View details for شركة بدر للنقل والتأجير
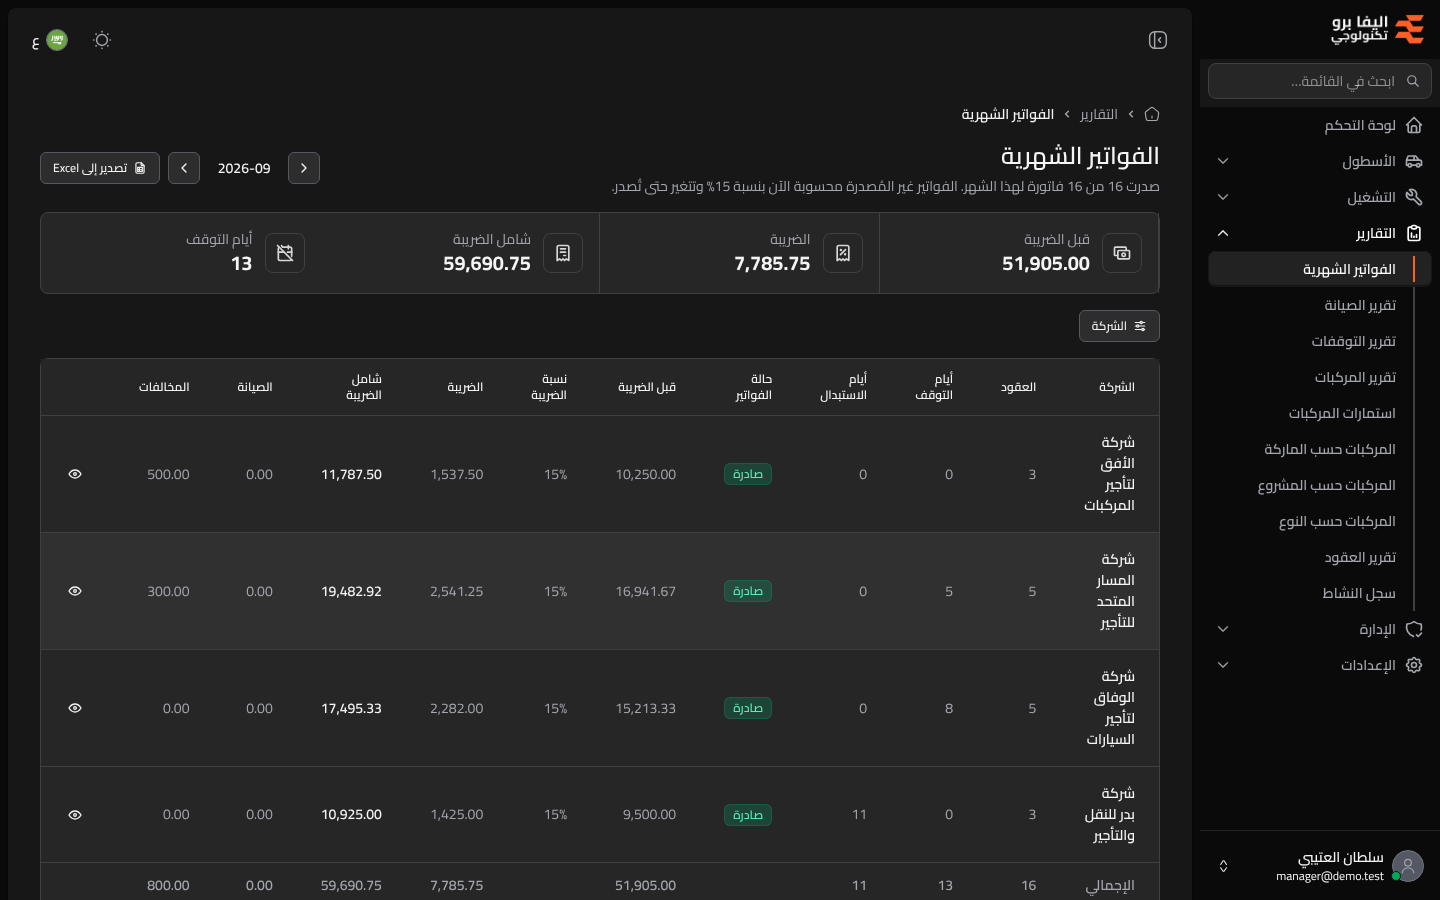Viewport: 1440px width, 900px height. pyautogui.click(x=75, y=815)
